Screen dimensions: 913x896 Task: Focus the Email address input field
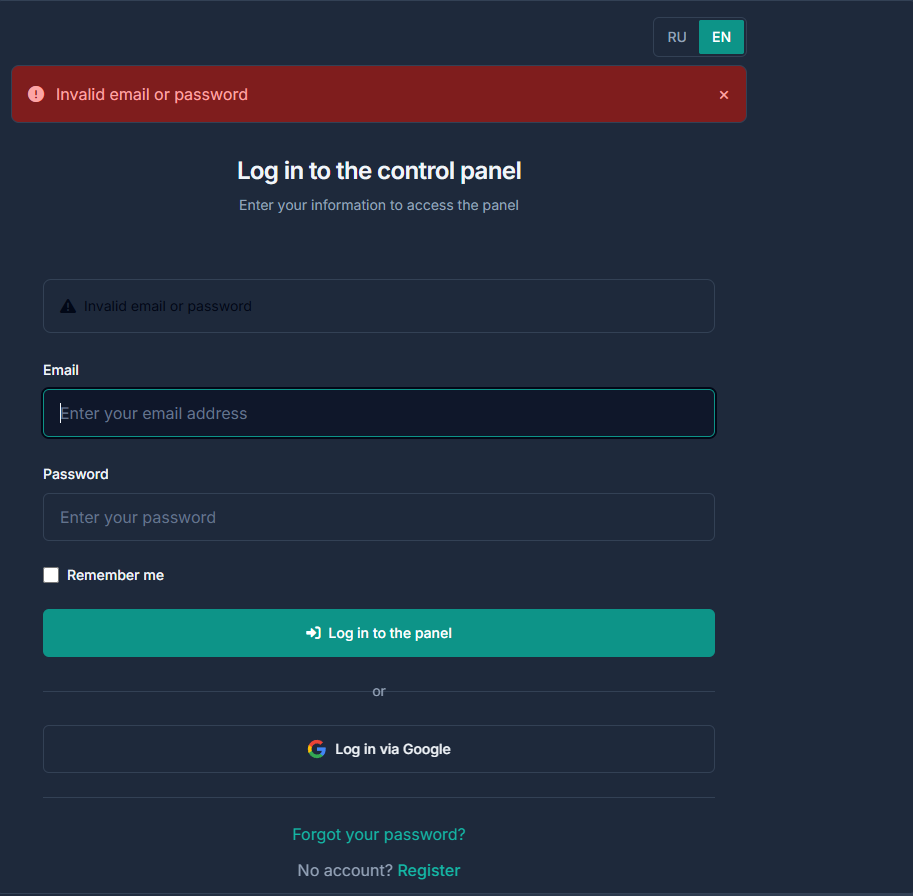pyautogui.click(x=379, y=413)
